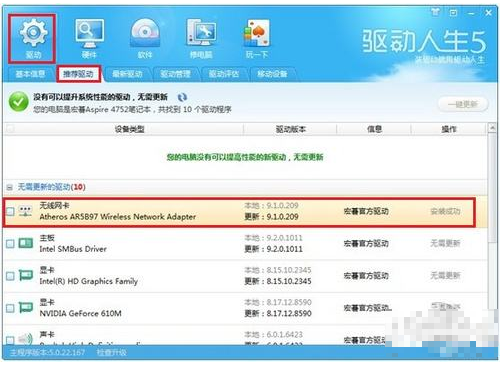Click the wireless network card device icon
501x365 pixels.
[26, 211]
